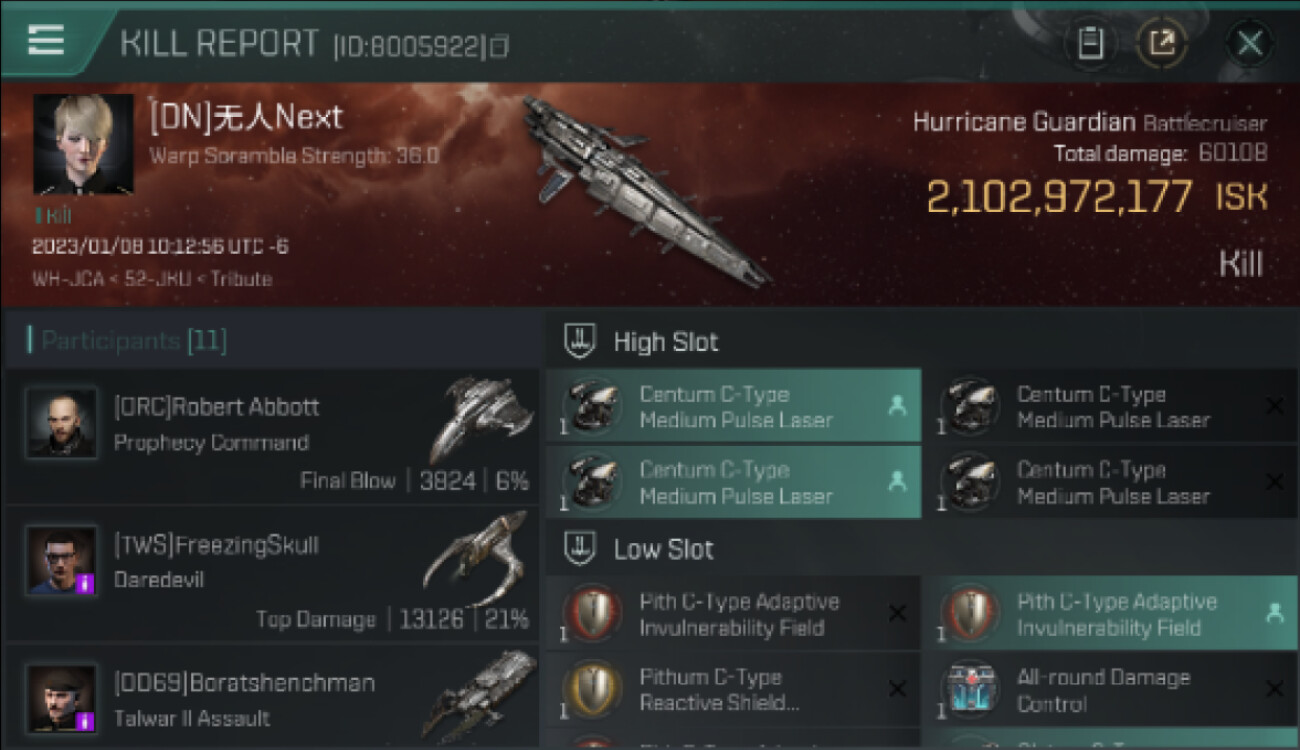Select the Prophecy Command ship icon

[480, 419]
